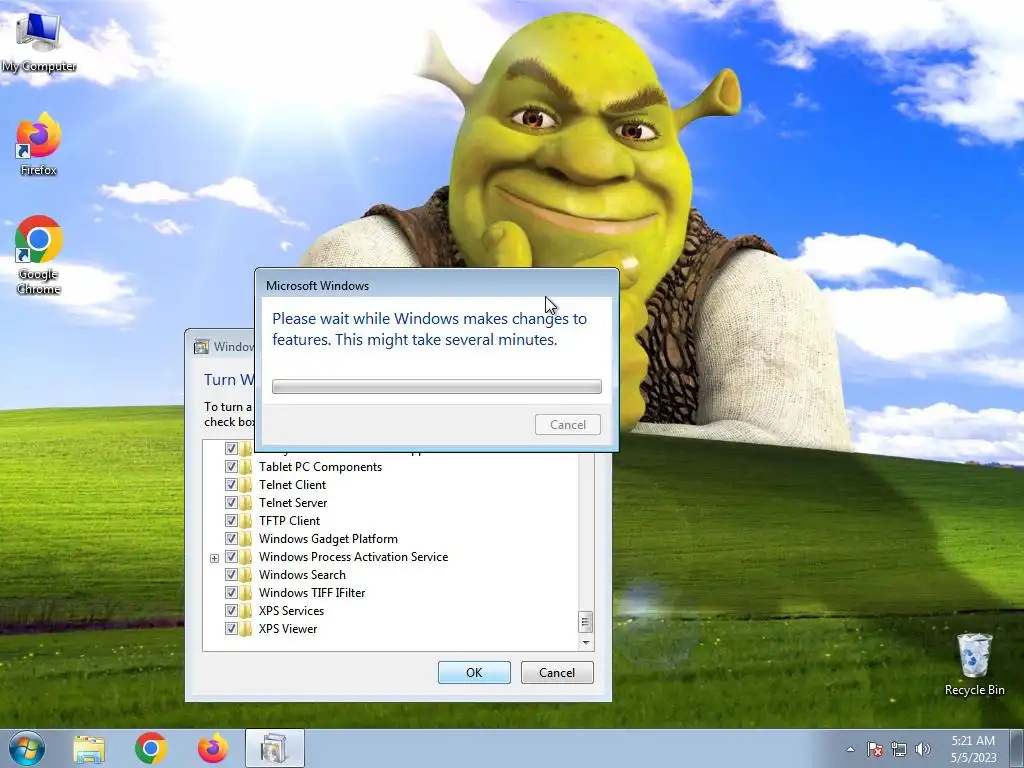The image size is (1024, 768).
Task: Click the Windows Gadget Platform folder icon
Action: (246, 539)
